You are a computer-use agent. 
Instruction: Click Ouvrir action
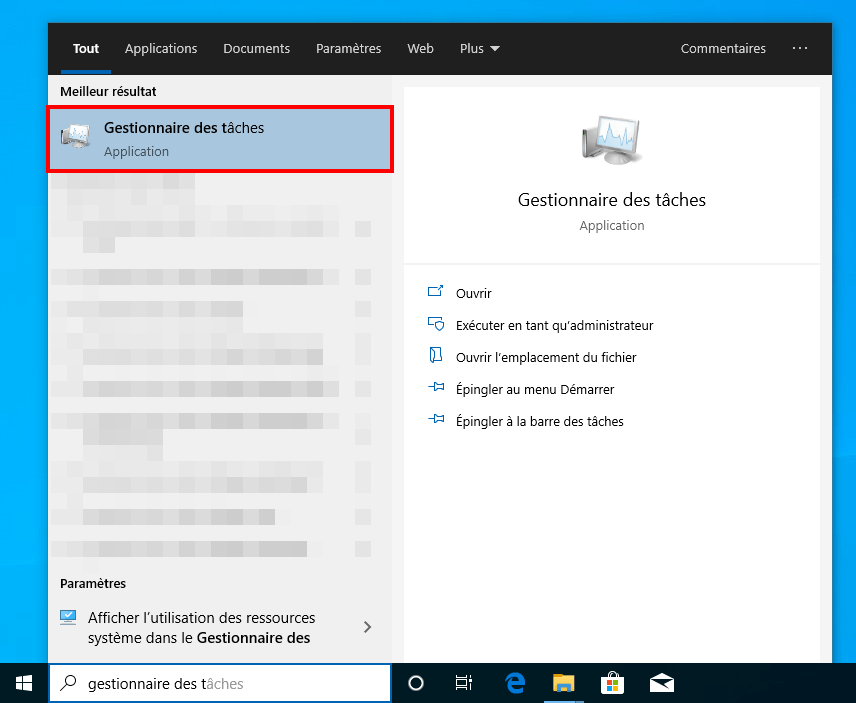[x=474, y=294]
